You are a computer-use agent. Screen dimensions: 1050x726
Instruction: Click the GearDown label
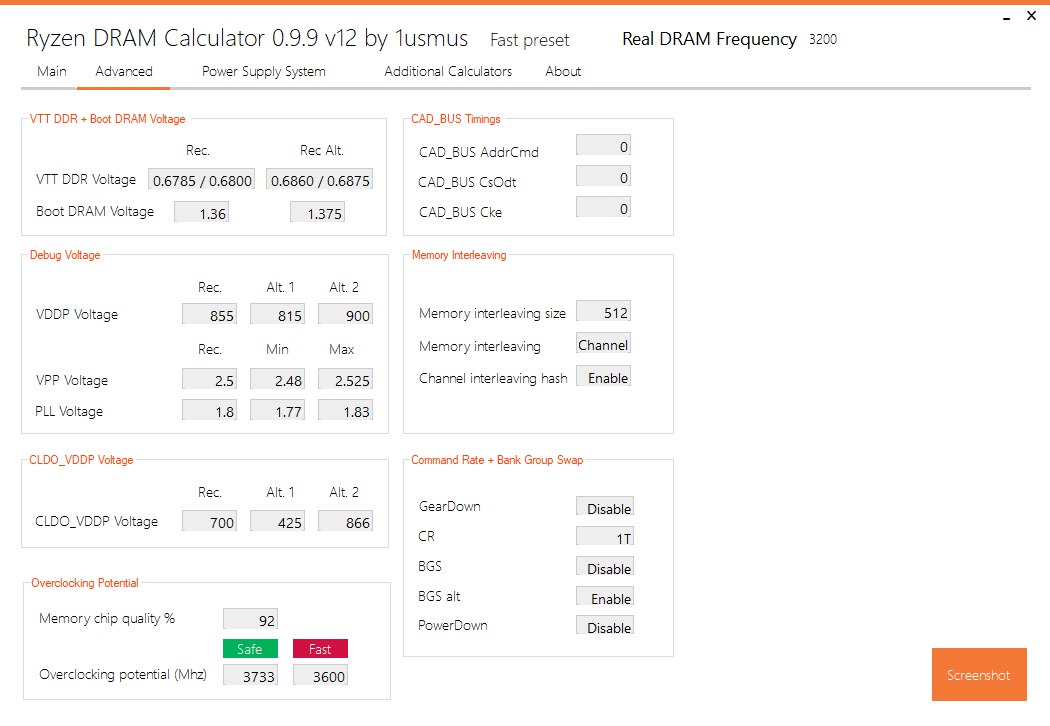click(449, 506)
